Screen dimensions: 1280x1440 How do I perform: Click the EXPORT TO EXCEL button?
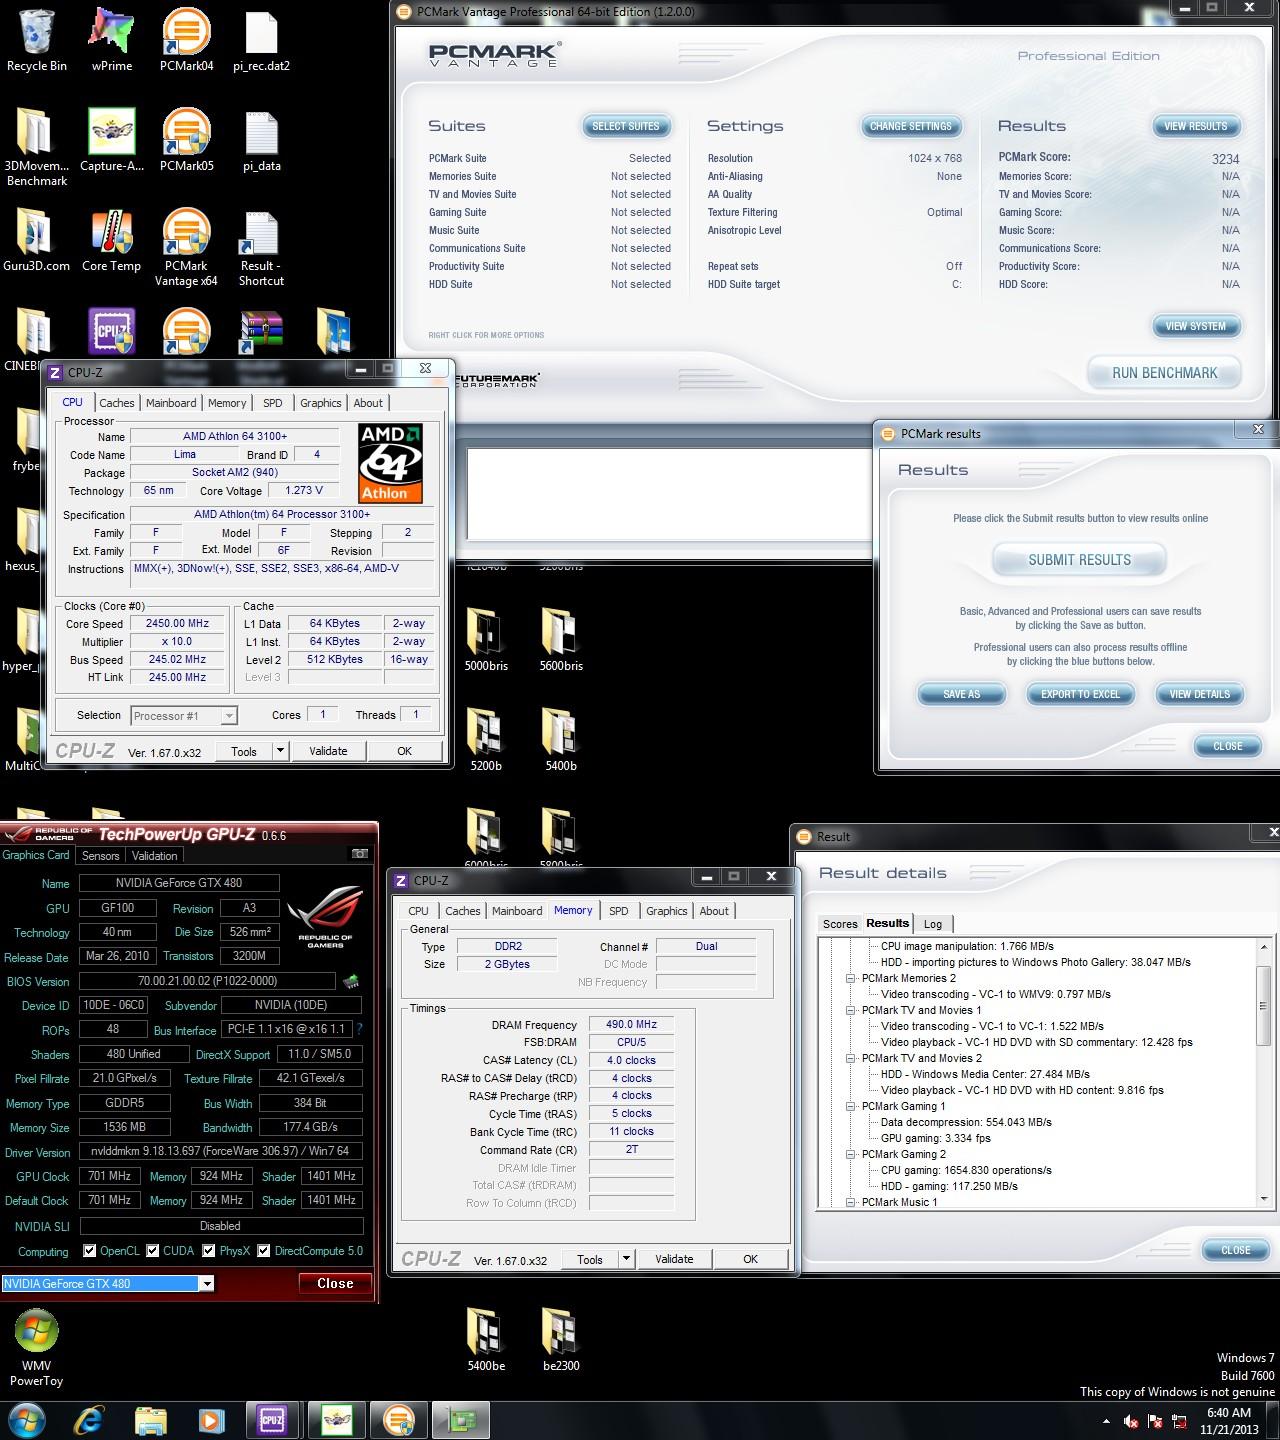tap(1080, 694)
